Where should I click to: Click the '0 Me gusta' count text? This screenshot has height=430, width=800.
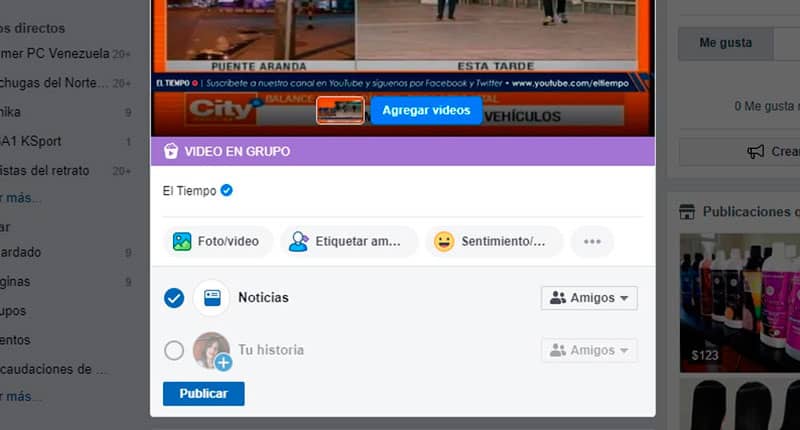pyautogui.click(x=766, y=106)
